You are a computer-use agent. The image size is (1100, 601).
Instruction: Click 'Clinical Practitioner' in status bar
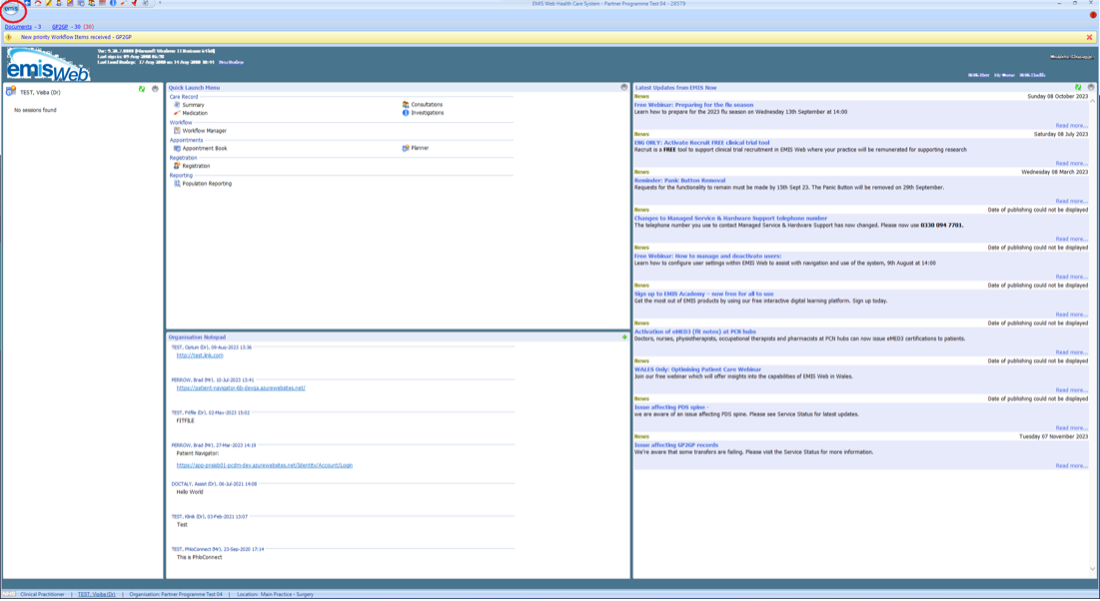click(42, 594)
